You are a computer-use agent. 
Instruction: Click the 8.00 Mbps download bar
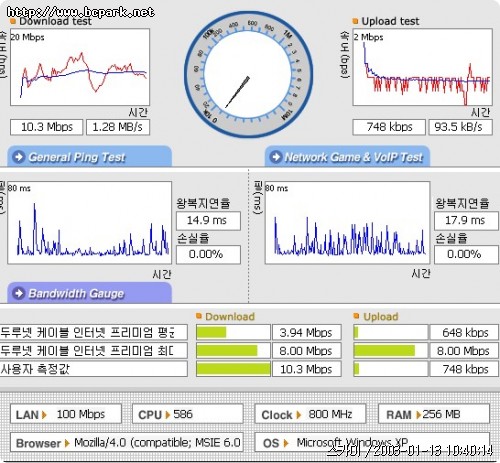click(233, 351)
